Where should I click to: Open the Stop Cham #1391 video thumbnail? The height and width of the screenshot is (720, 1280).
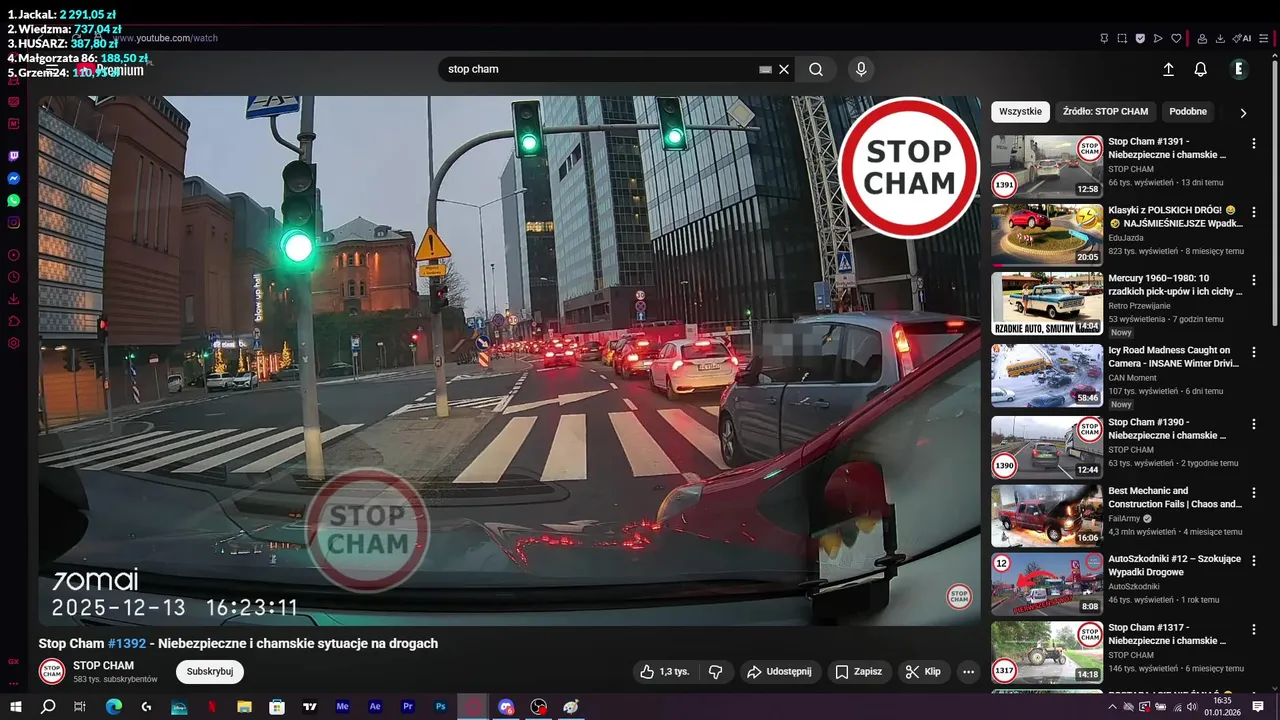[1047, 166]
